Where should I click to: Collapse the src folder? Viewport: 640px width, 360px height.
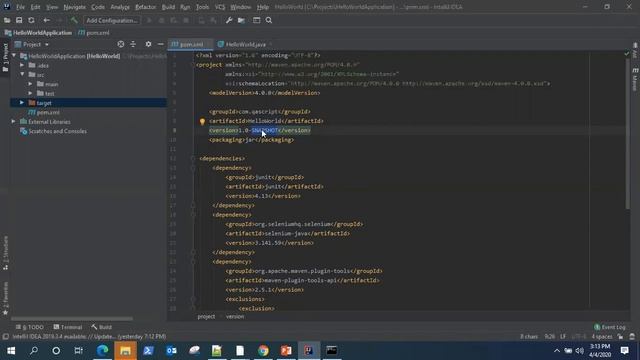tap(22, 75)
